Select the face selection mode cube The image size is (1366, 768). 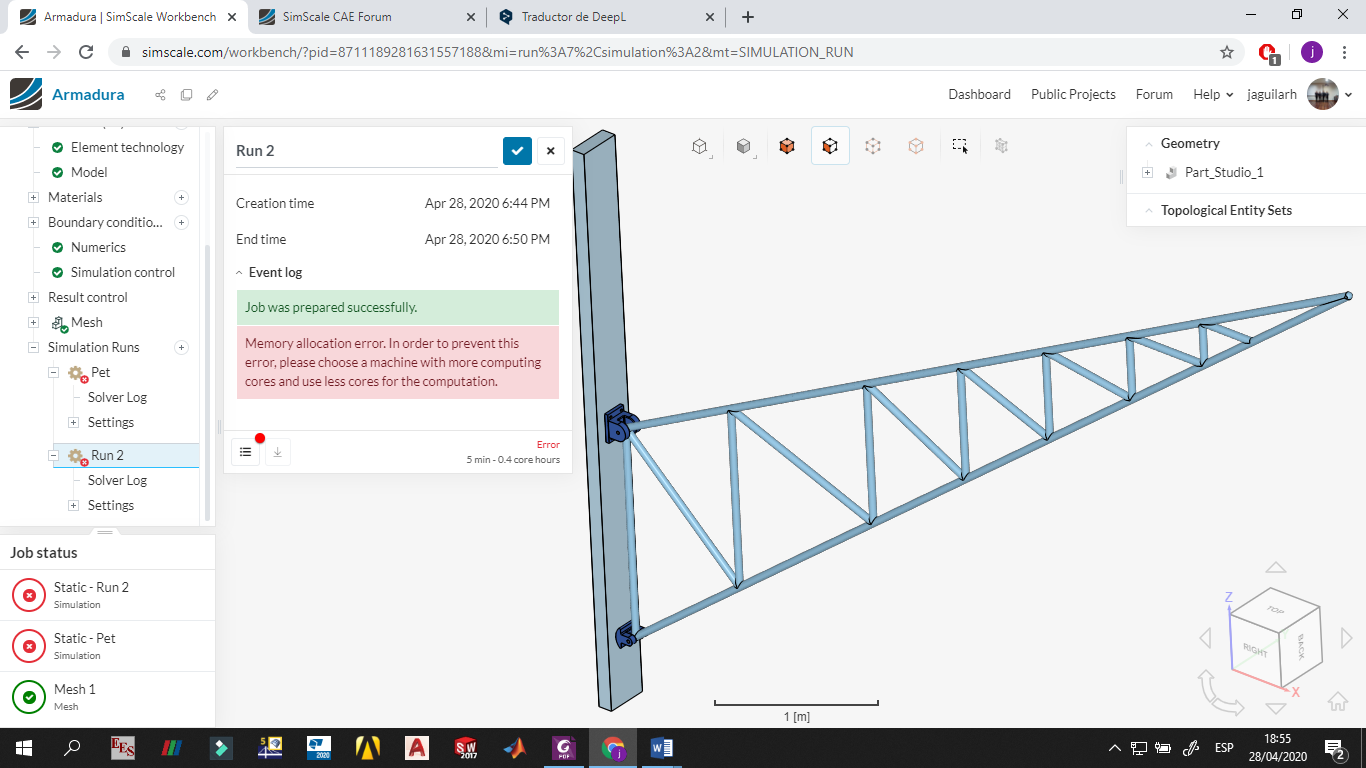[x=830, y=146]
